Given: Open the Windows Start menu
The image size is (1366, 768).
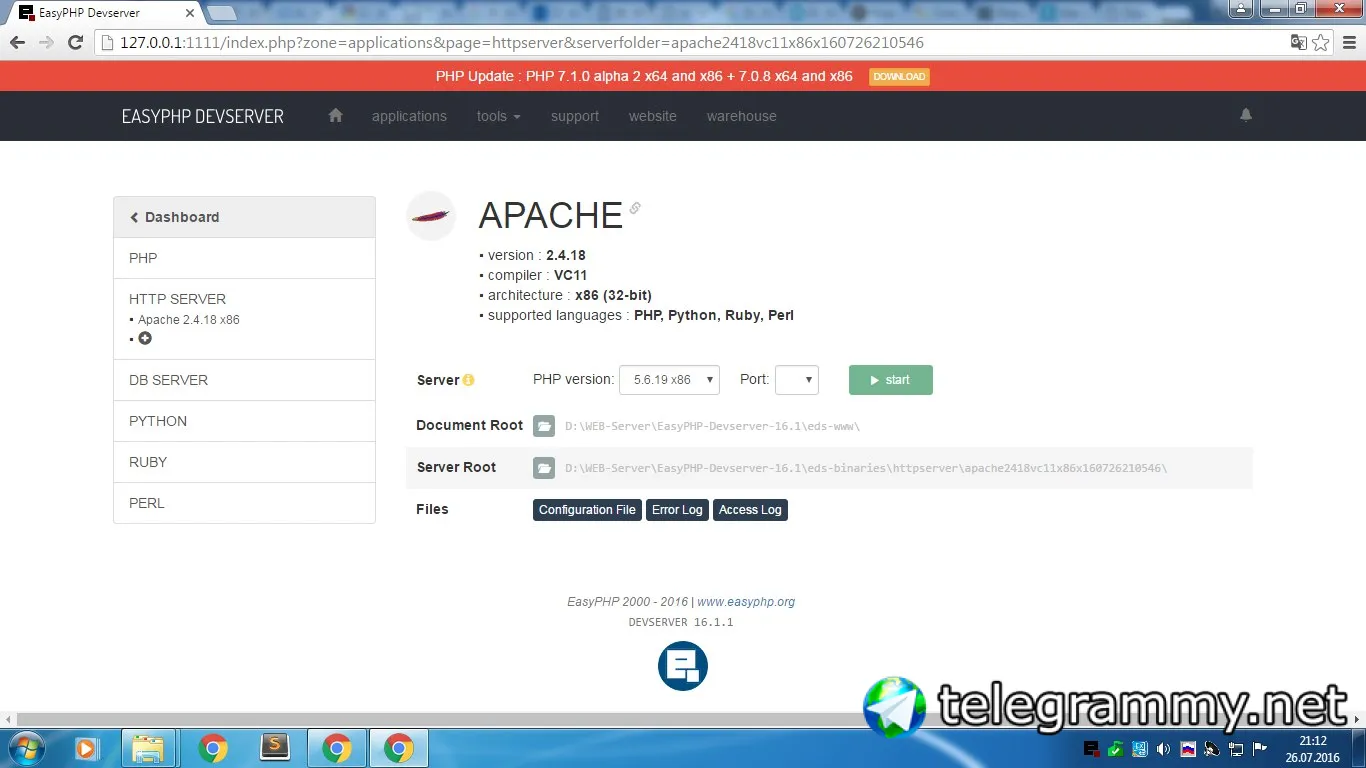Looking at the screenshot, I should click(x=25, y=748).
